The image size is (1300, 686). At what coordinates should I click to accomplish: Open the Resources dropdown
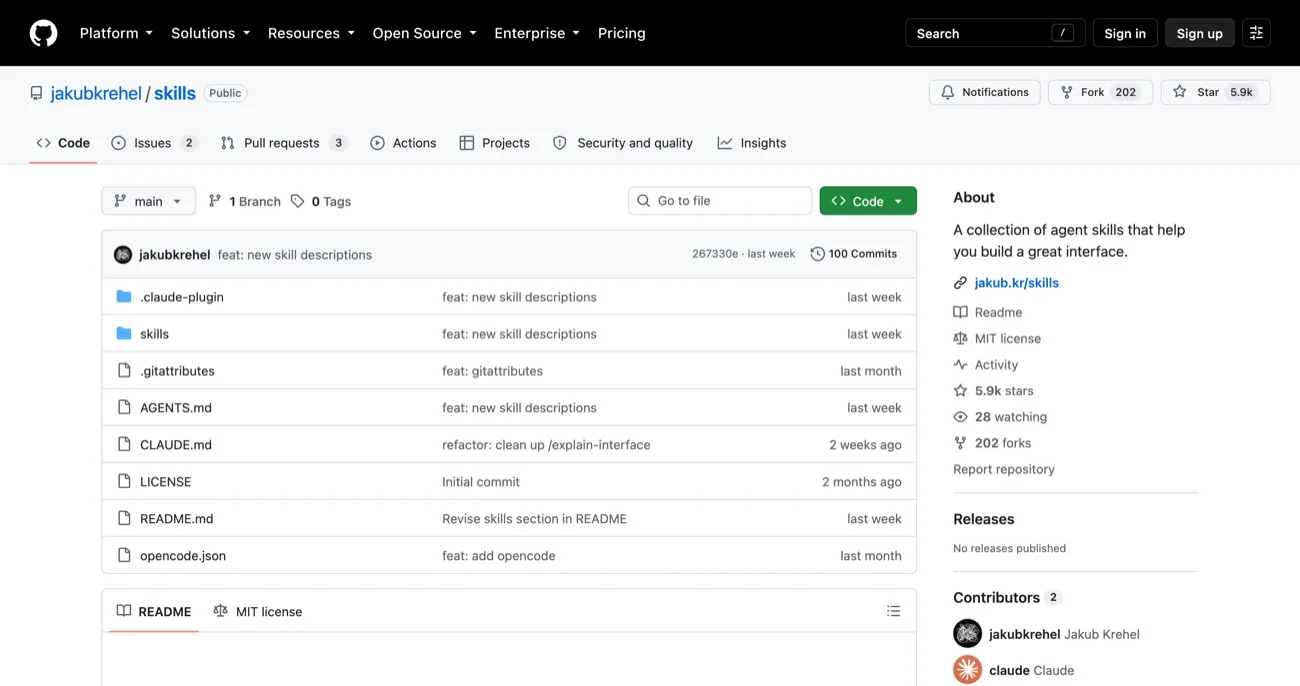pyautogui.click(x=311, y=33)
